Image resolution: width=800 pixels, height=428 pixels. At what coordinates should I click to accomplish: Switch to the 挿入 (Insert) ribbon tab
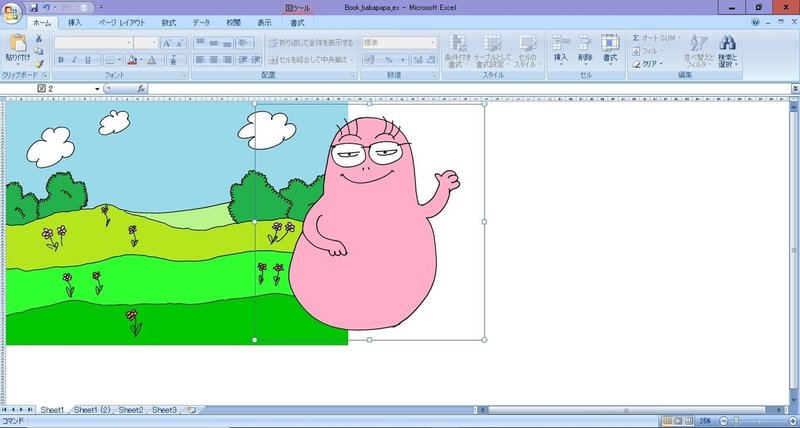click(75, 23)
